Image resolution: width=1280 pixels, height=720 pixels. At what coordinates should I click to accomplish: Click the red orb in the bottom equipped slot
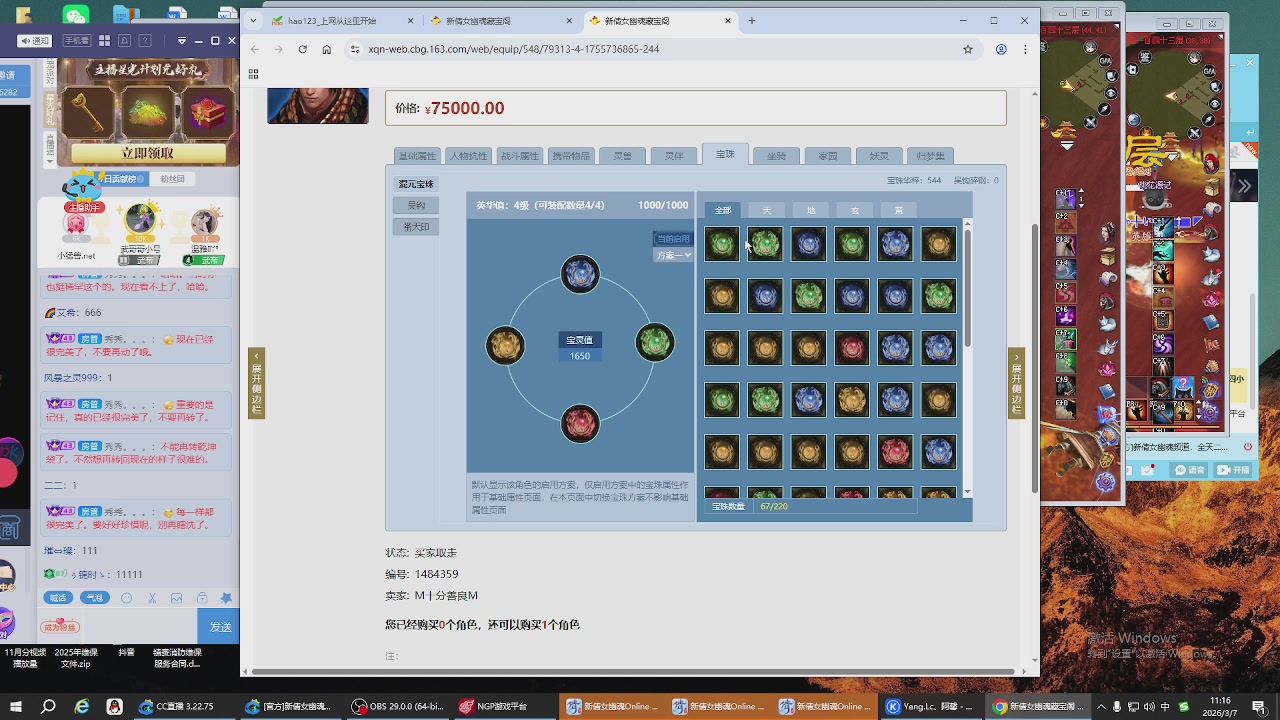coord(580,423)
